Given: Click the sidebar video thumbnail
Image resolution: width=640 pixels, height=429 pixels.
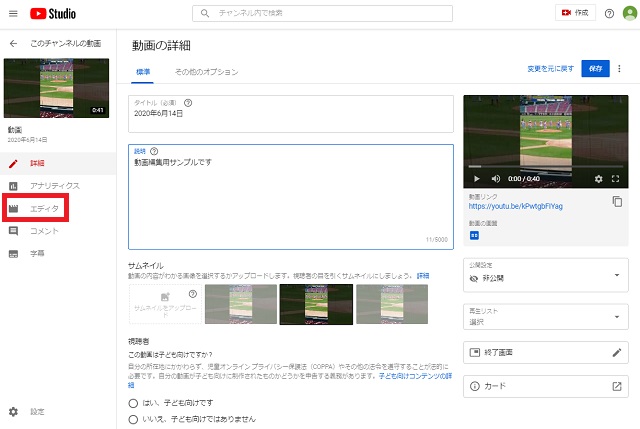Looking at the screenshot, I should coord(56,88).
